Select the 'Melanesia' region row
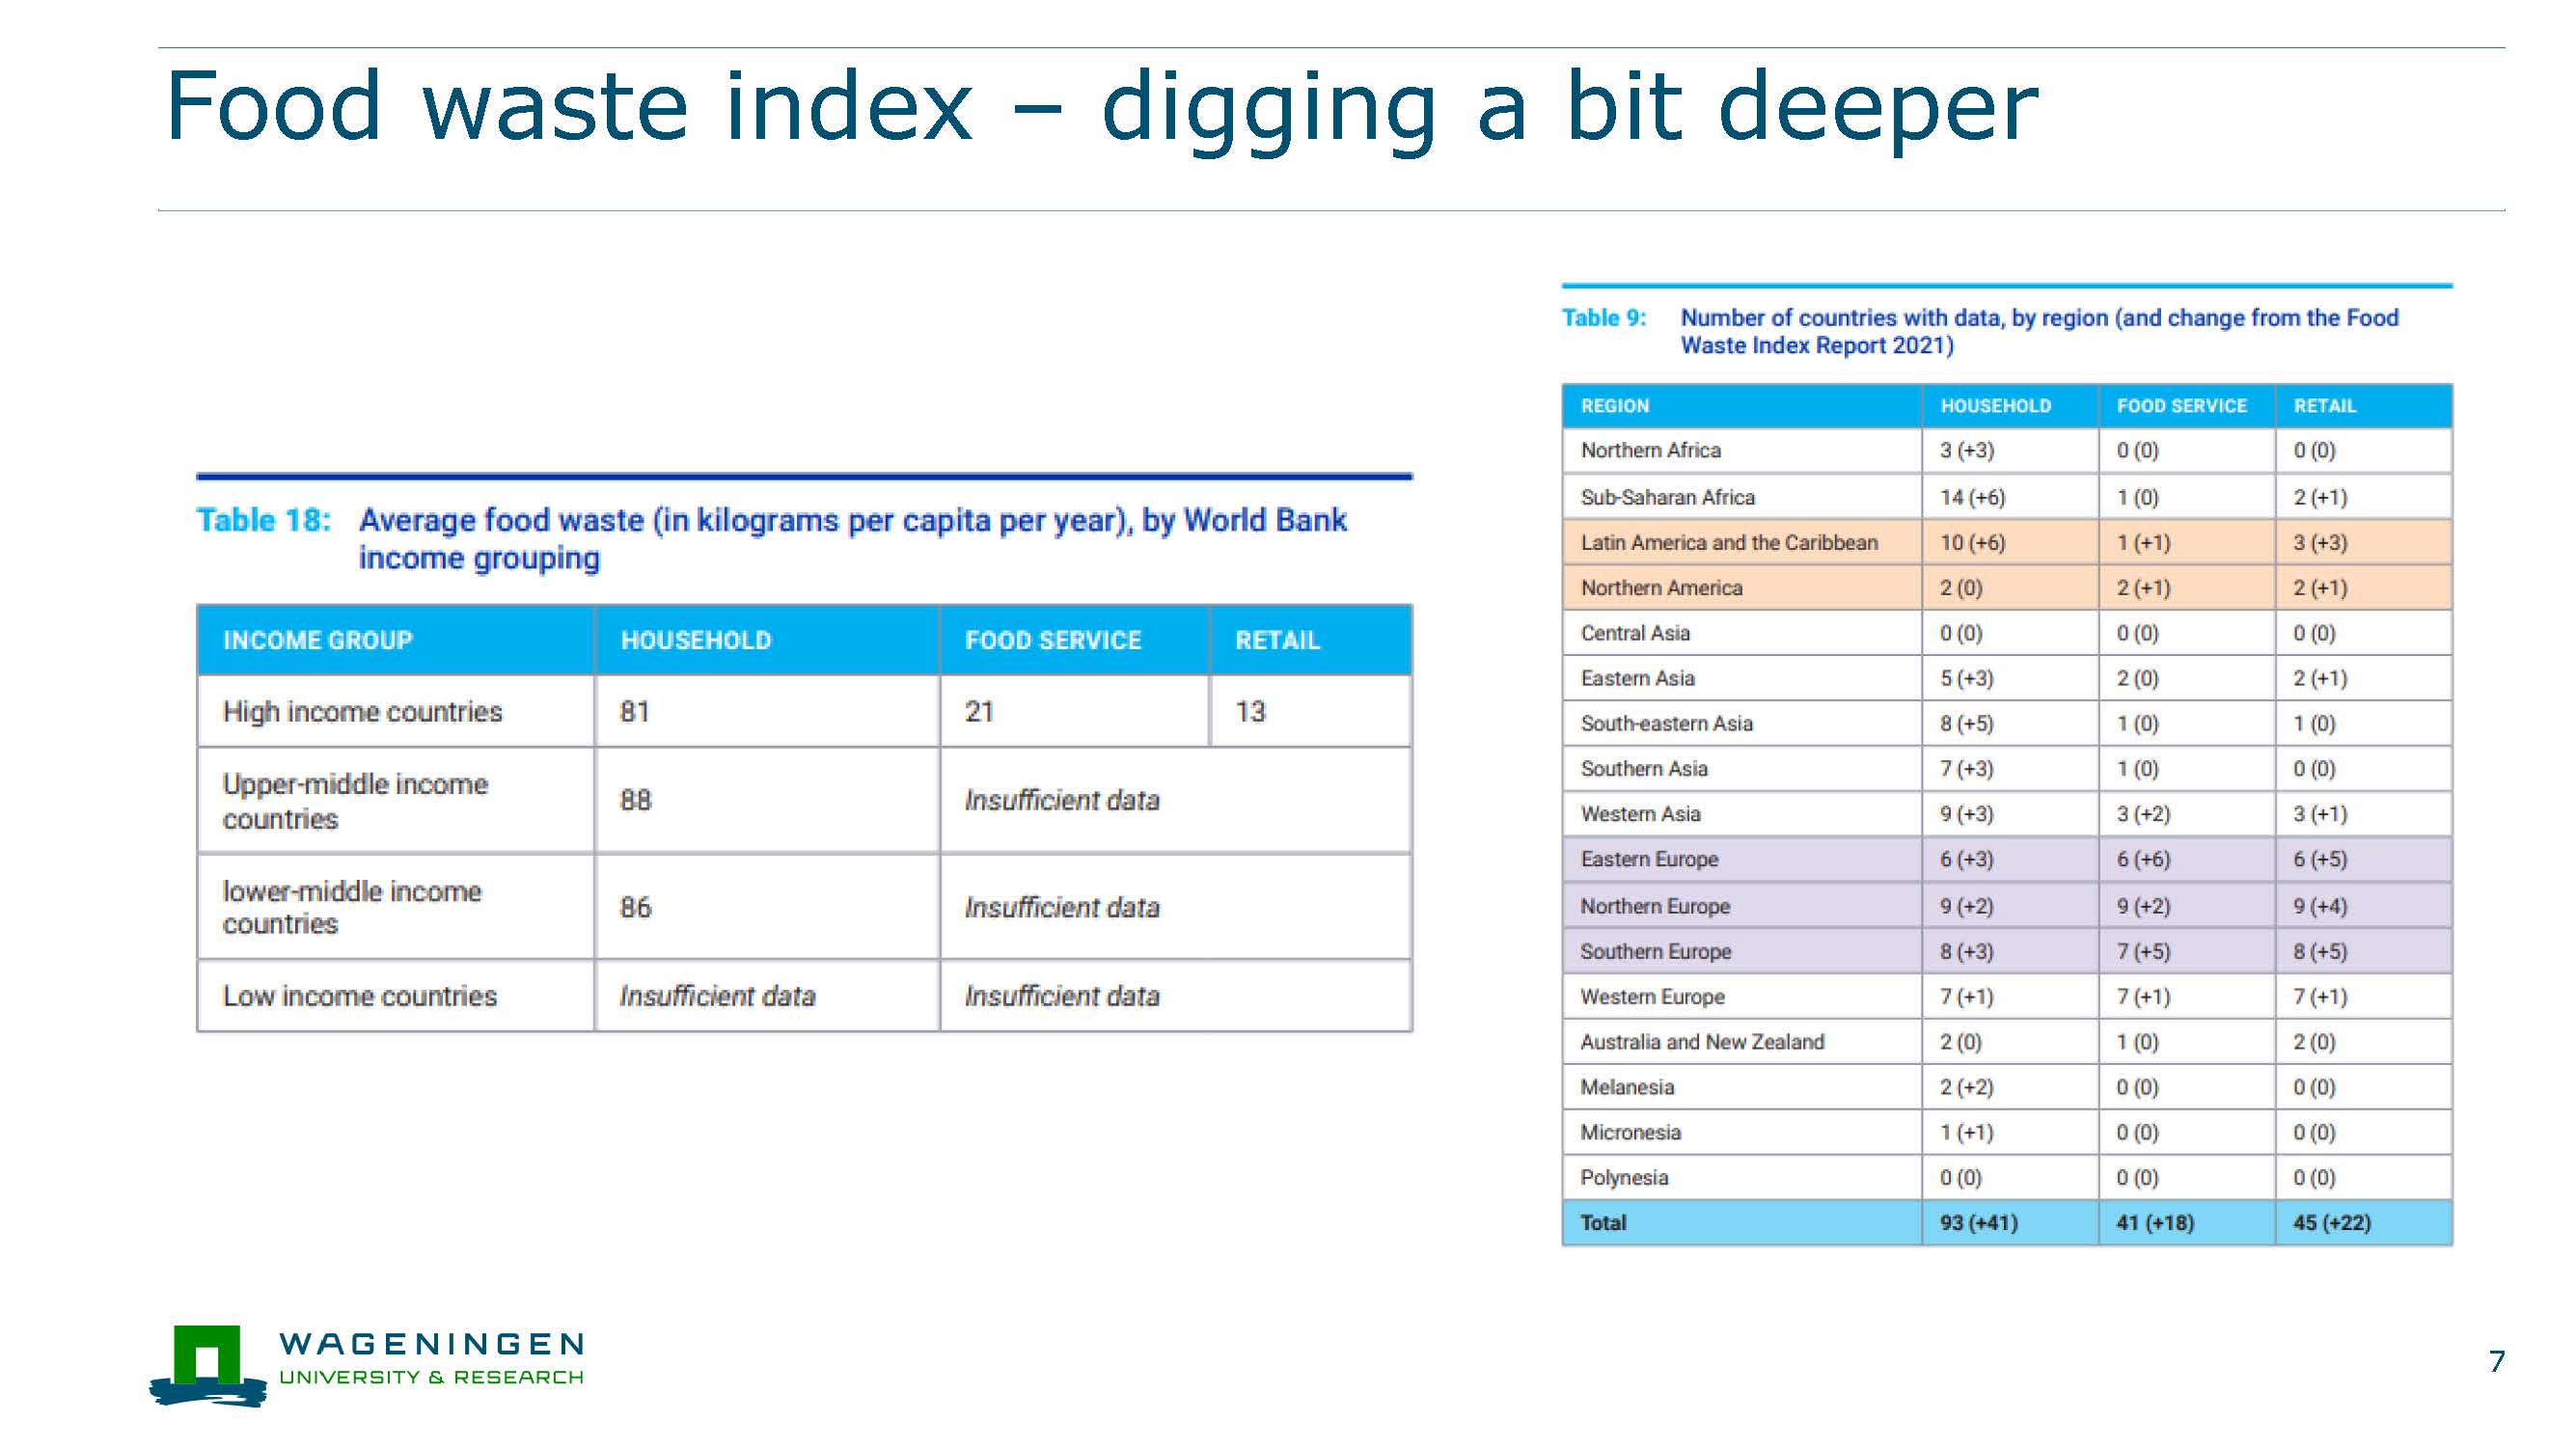The width and height of the screenshot is (2576, 1449). coord(2006,1087)
